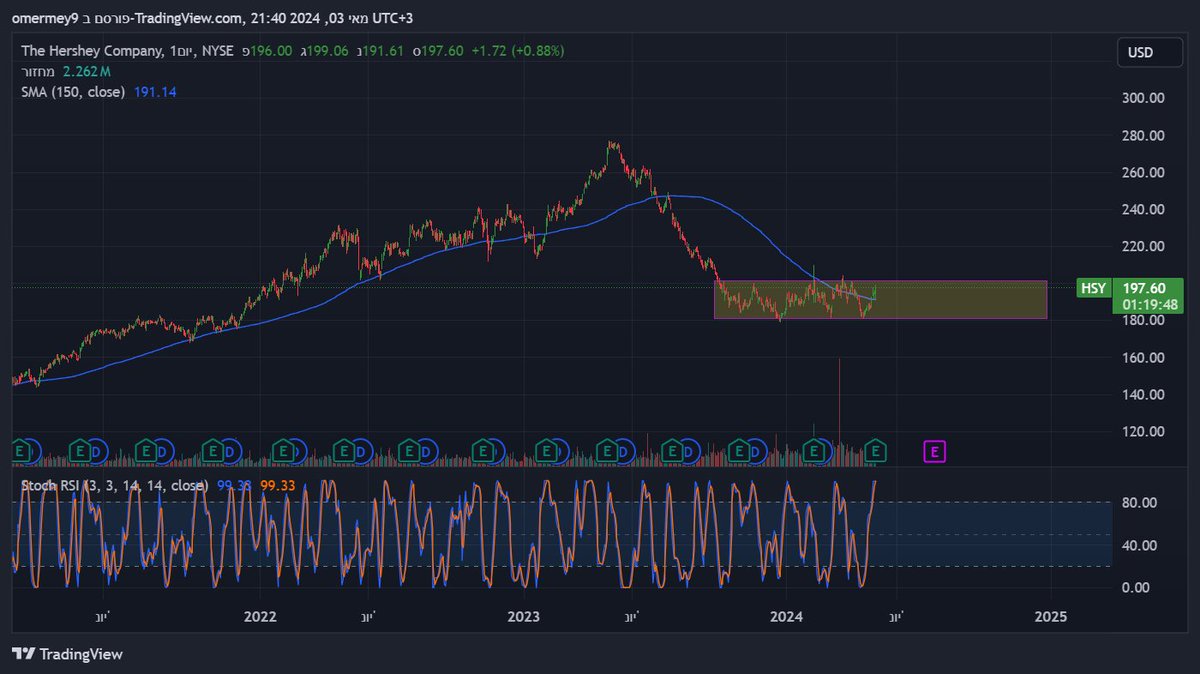
Task: Click the 120.00 price axis label
Action: 1144,431
